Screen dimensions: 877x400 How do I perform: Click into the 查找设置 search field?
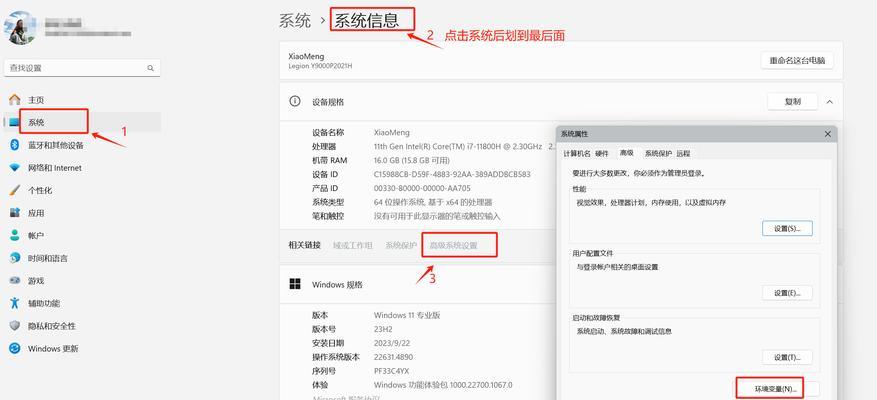click(82, 68)
